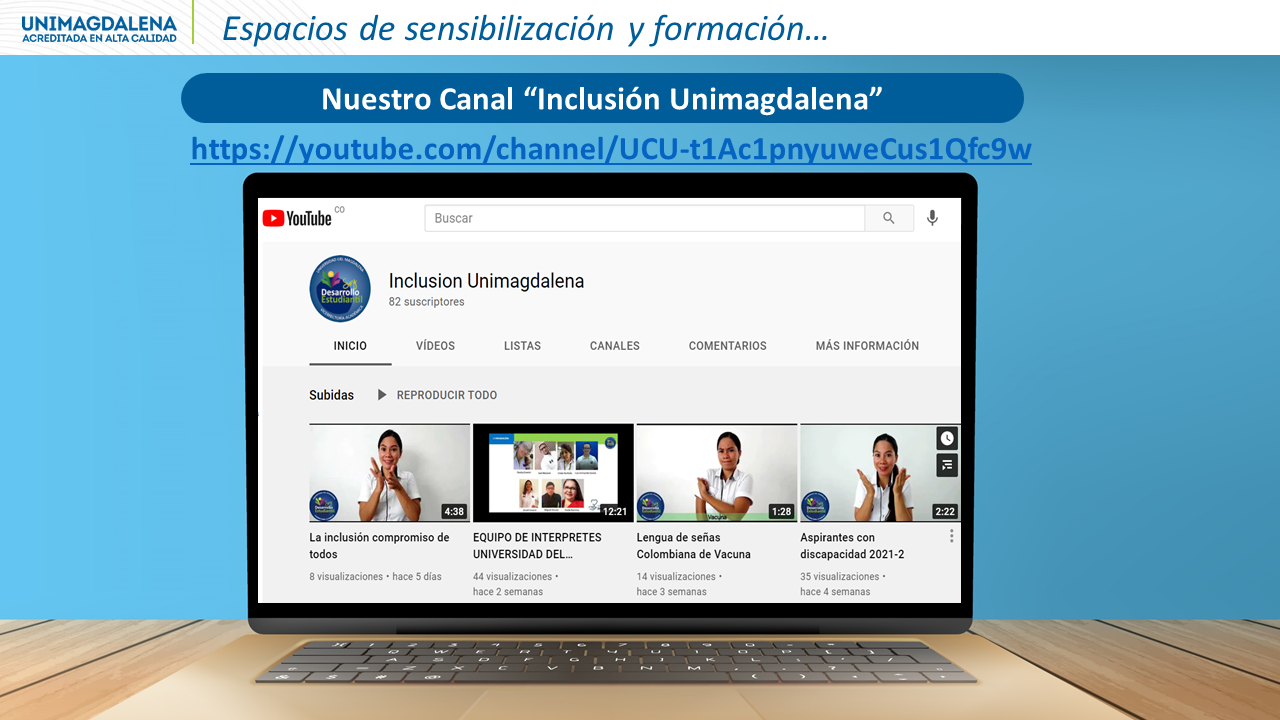
Task: Open the LISTAS tab
Action: pyautogui.click(x=522, y=346)
